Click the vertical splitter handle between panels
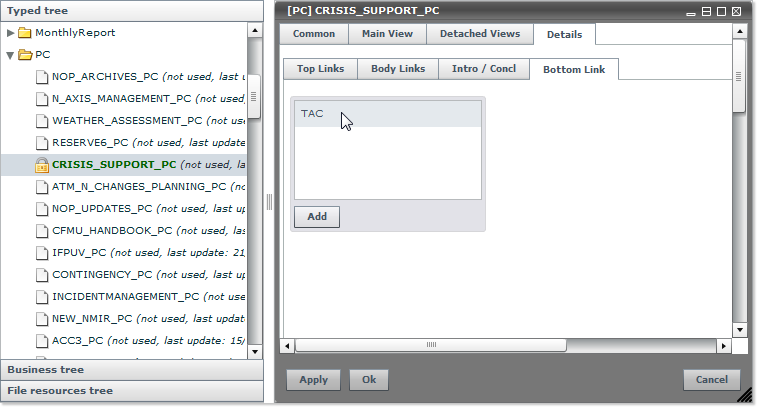 click(269, 202)
